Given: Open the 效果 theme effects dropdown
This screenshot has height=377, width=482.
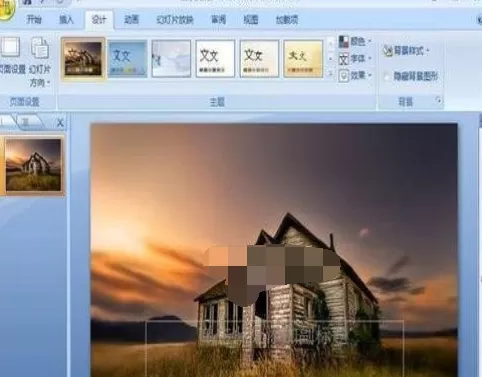Looking at the screenshot, I should [355, 76].
